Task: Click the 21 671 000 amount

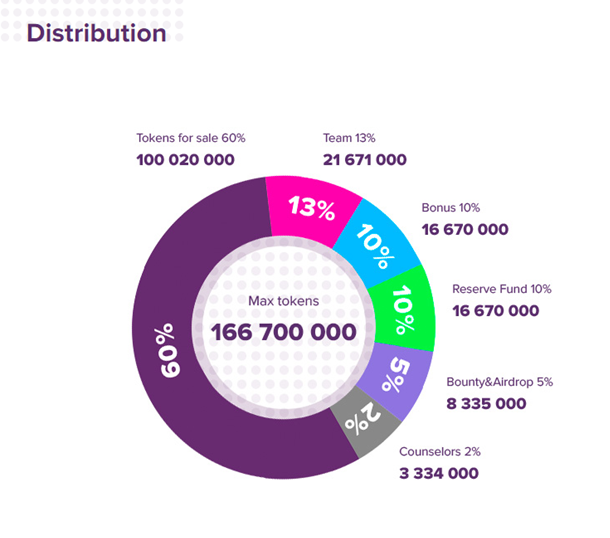Action: tap(365, 160)
